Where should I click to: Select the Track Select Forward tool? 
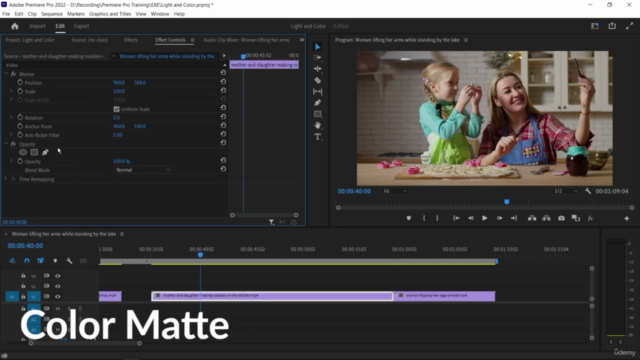click(x=318, y=58)
